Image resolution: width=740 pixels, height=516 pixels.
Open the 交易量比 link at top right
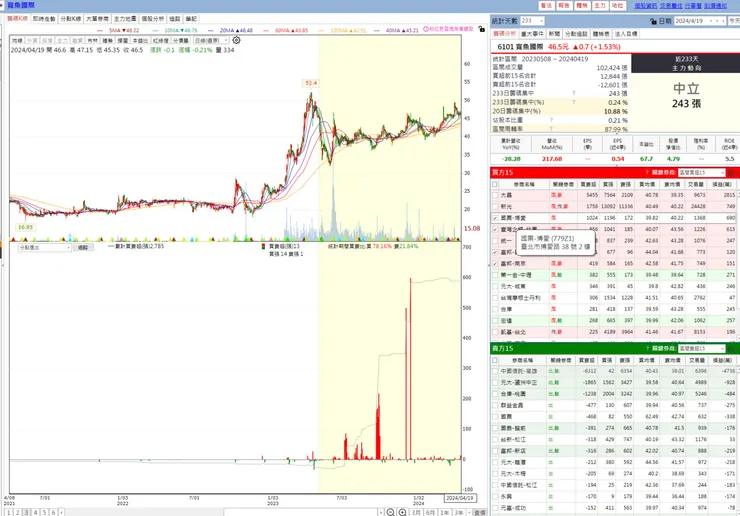click(671, 6)
